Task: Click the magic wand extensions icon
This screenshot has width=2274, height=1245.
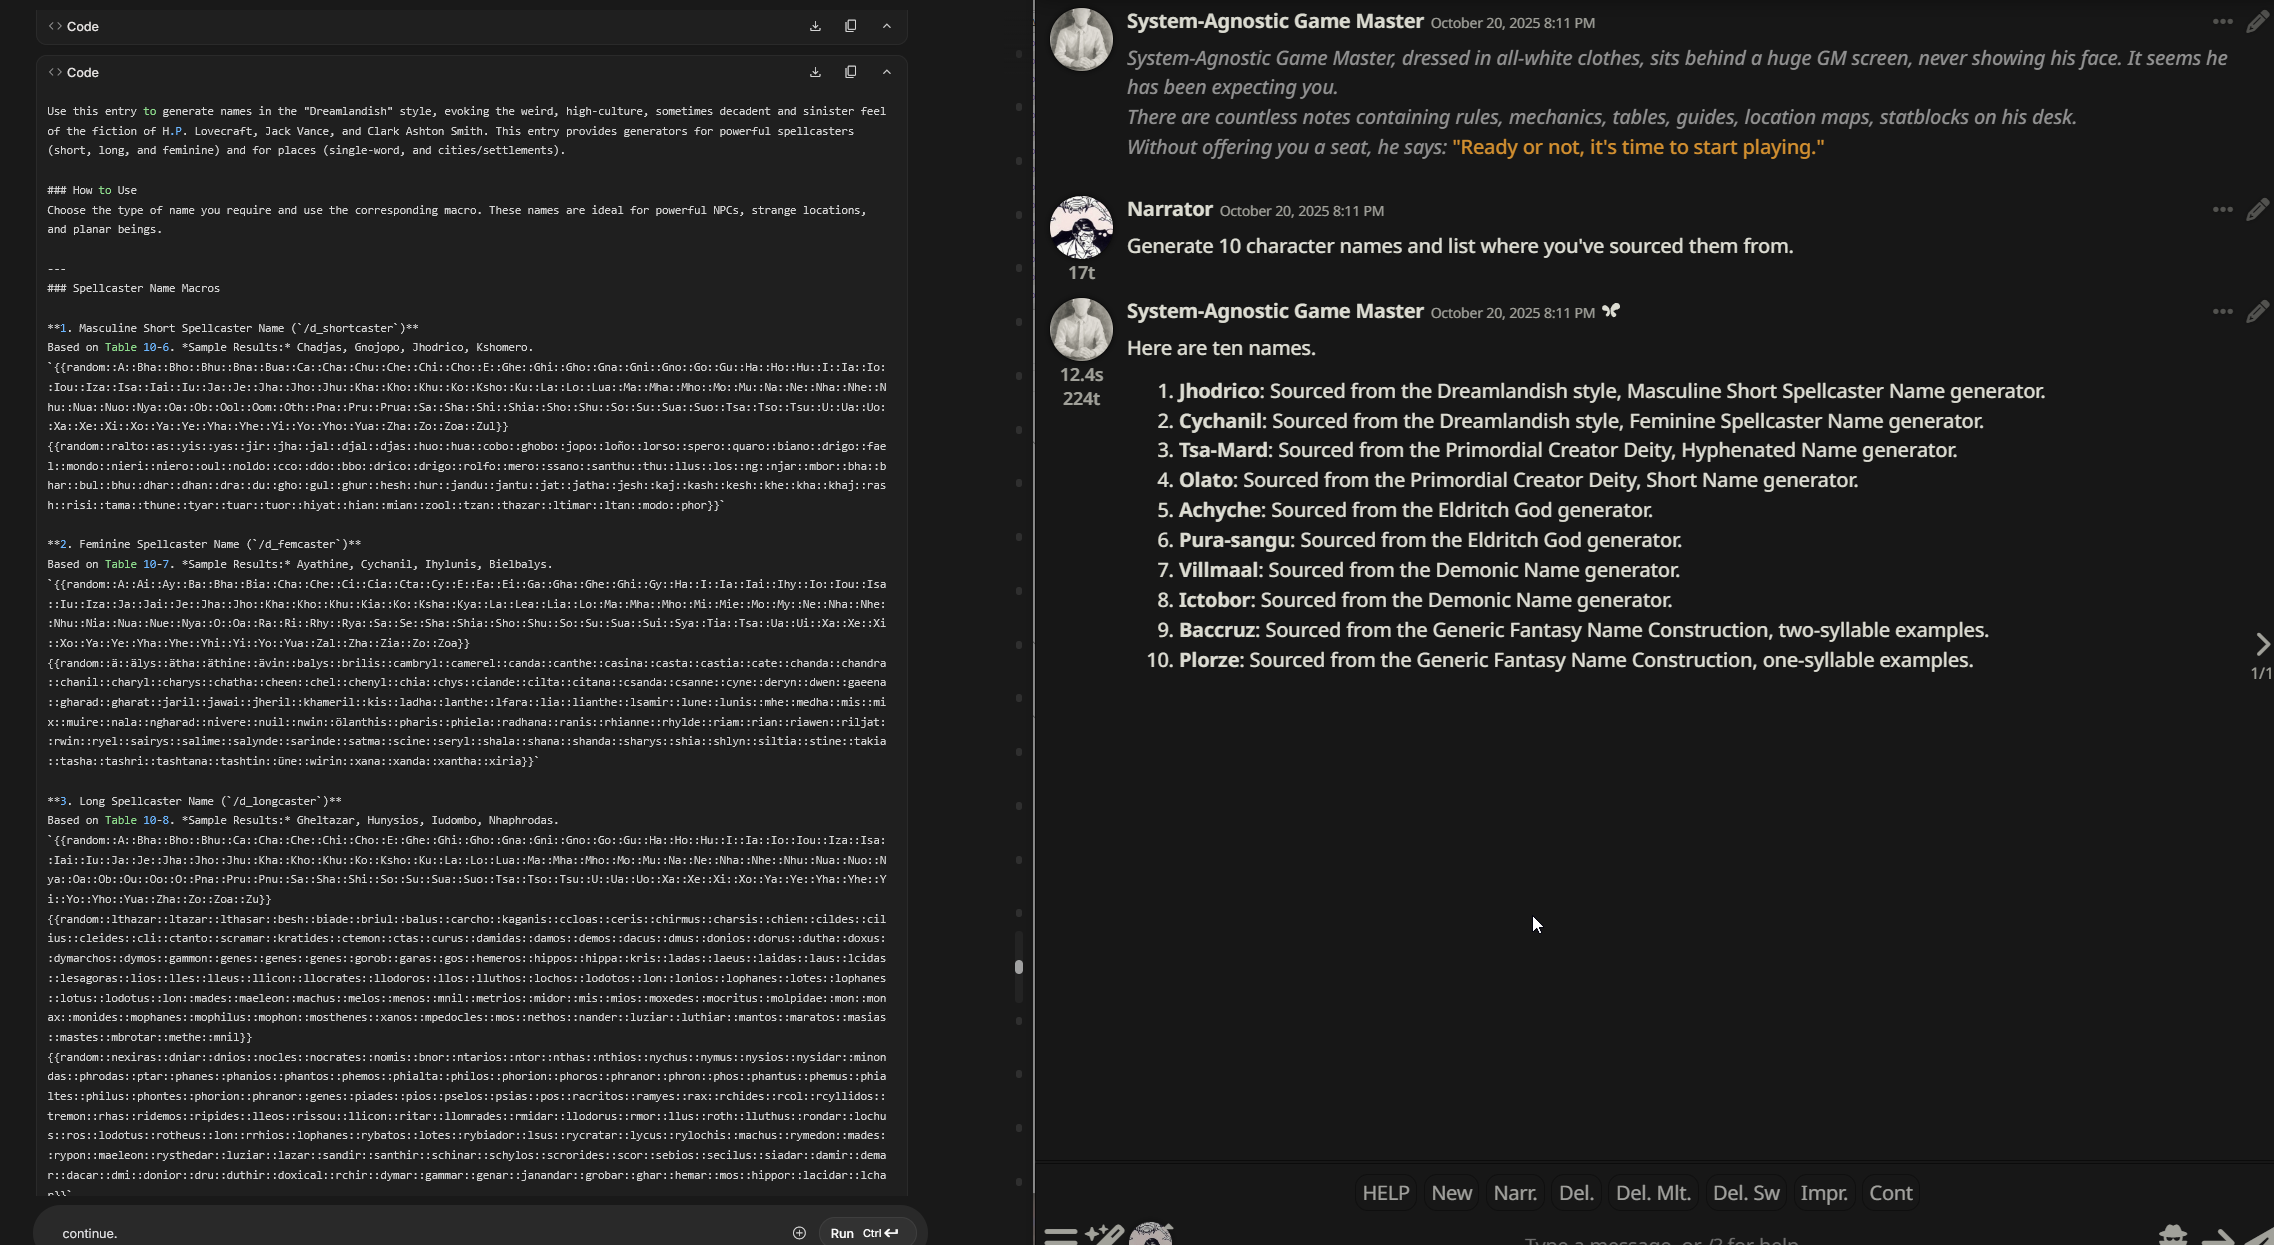Action: pos(1104,1235)
